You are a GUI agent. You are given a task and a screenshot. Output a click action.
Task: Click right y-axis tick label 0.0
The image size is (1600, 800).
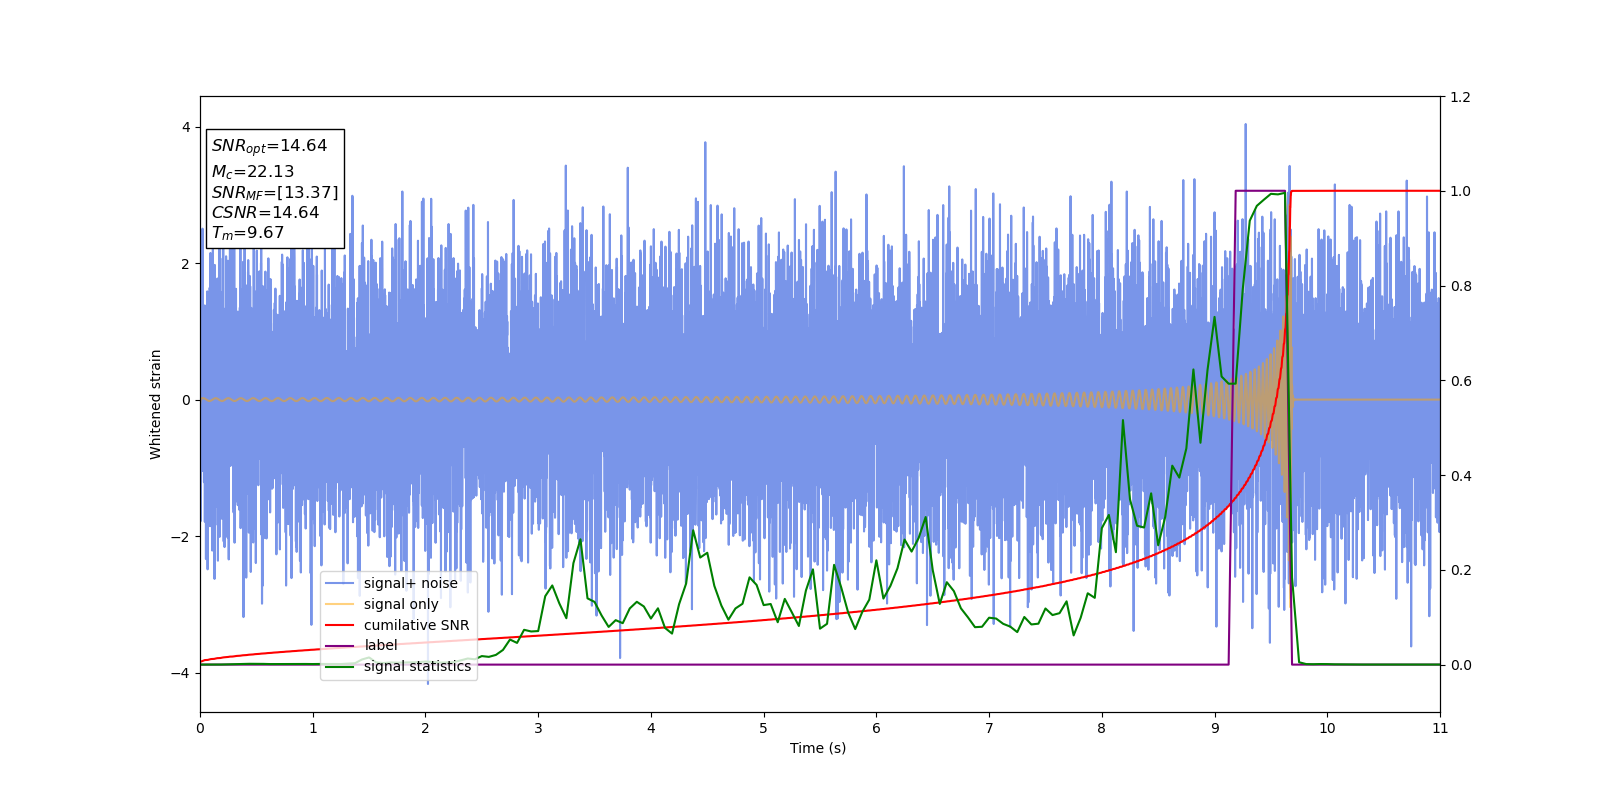click(1461, 665)
